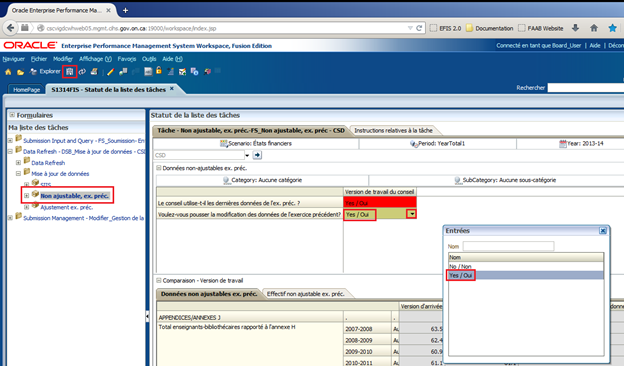Close the S1314FIS task list tab
The width and height of the screenshot is (624, 367).
coord(172,89)
